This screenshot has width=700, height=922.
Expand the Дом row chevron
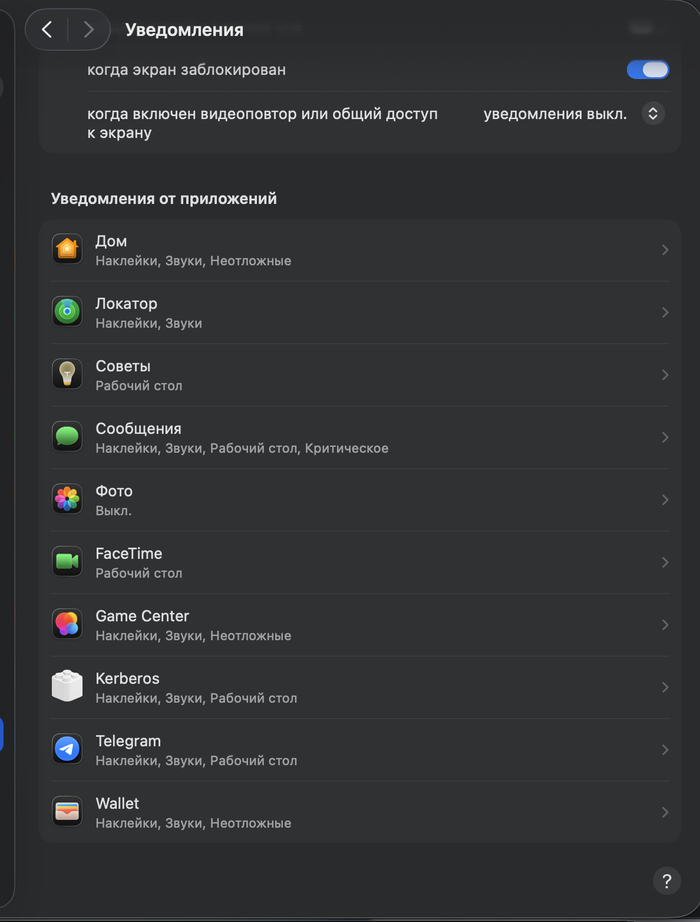pos(665,250)
